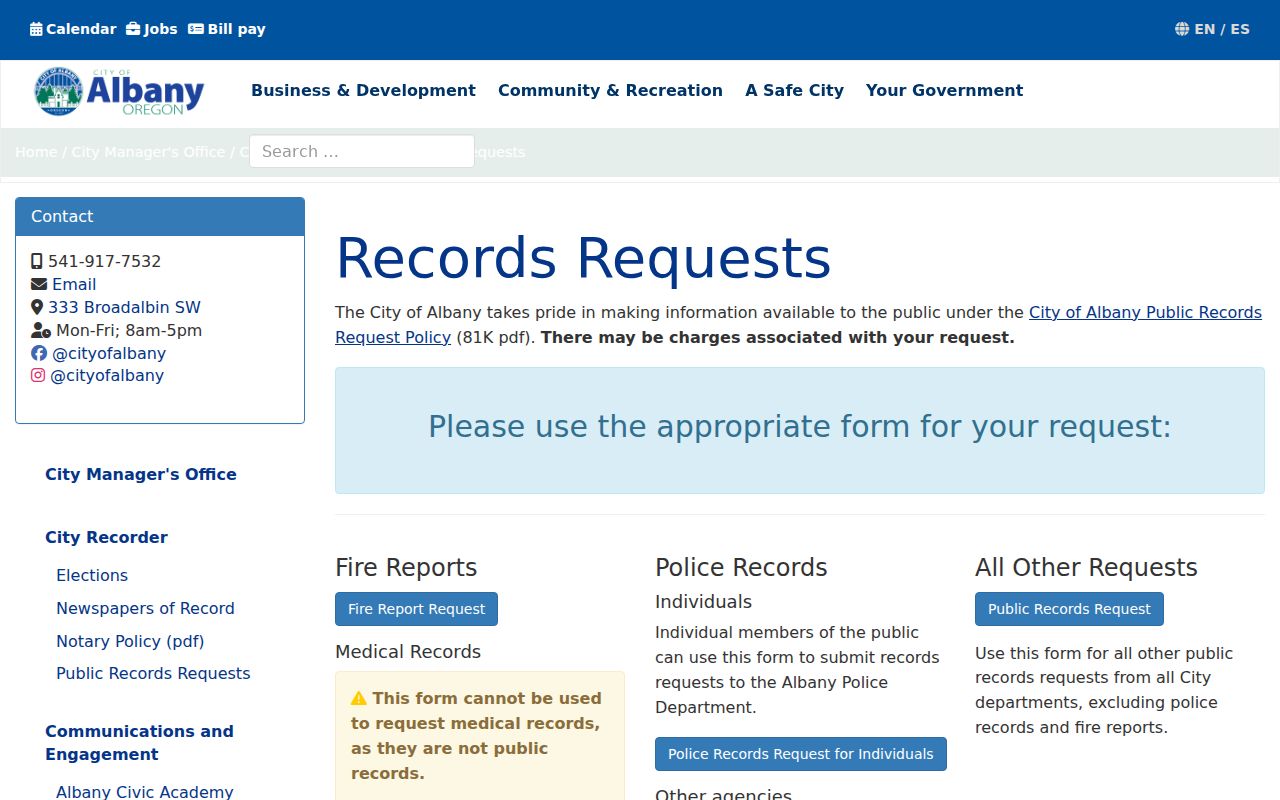Click 'Please use the appropriate form' banner text

tap(800, 426)
